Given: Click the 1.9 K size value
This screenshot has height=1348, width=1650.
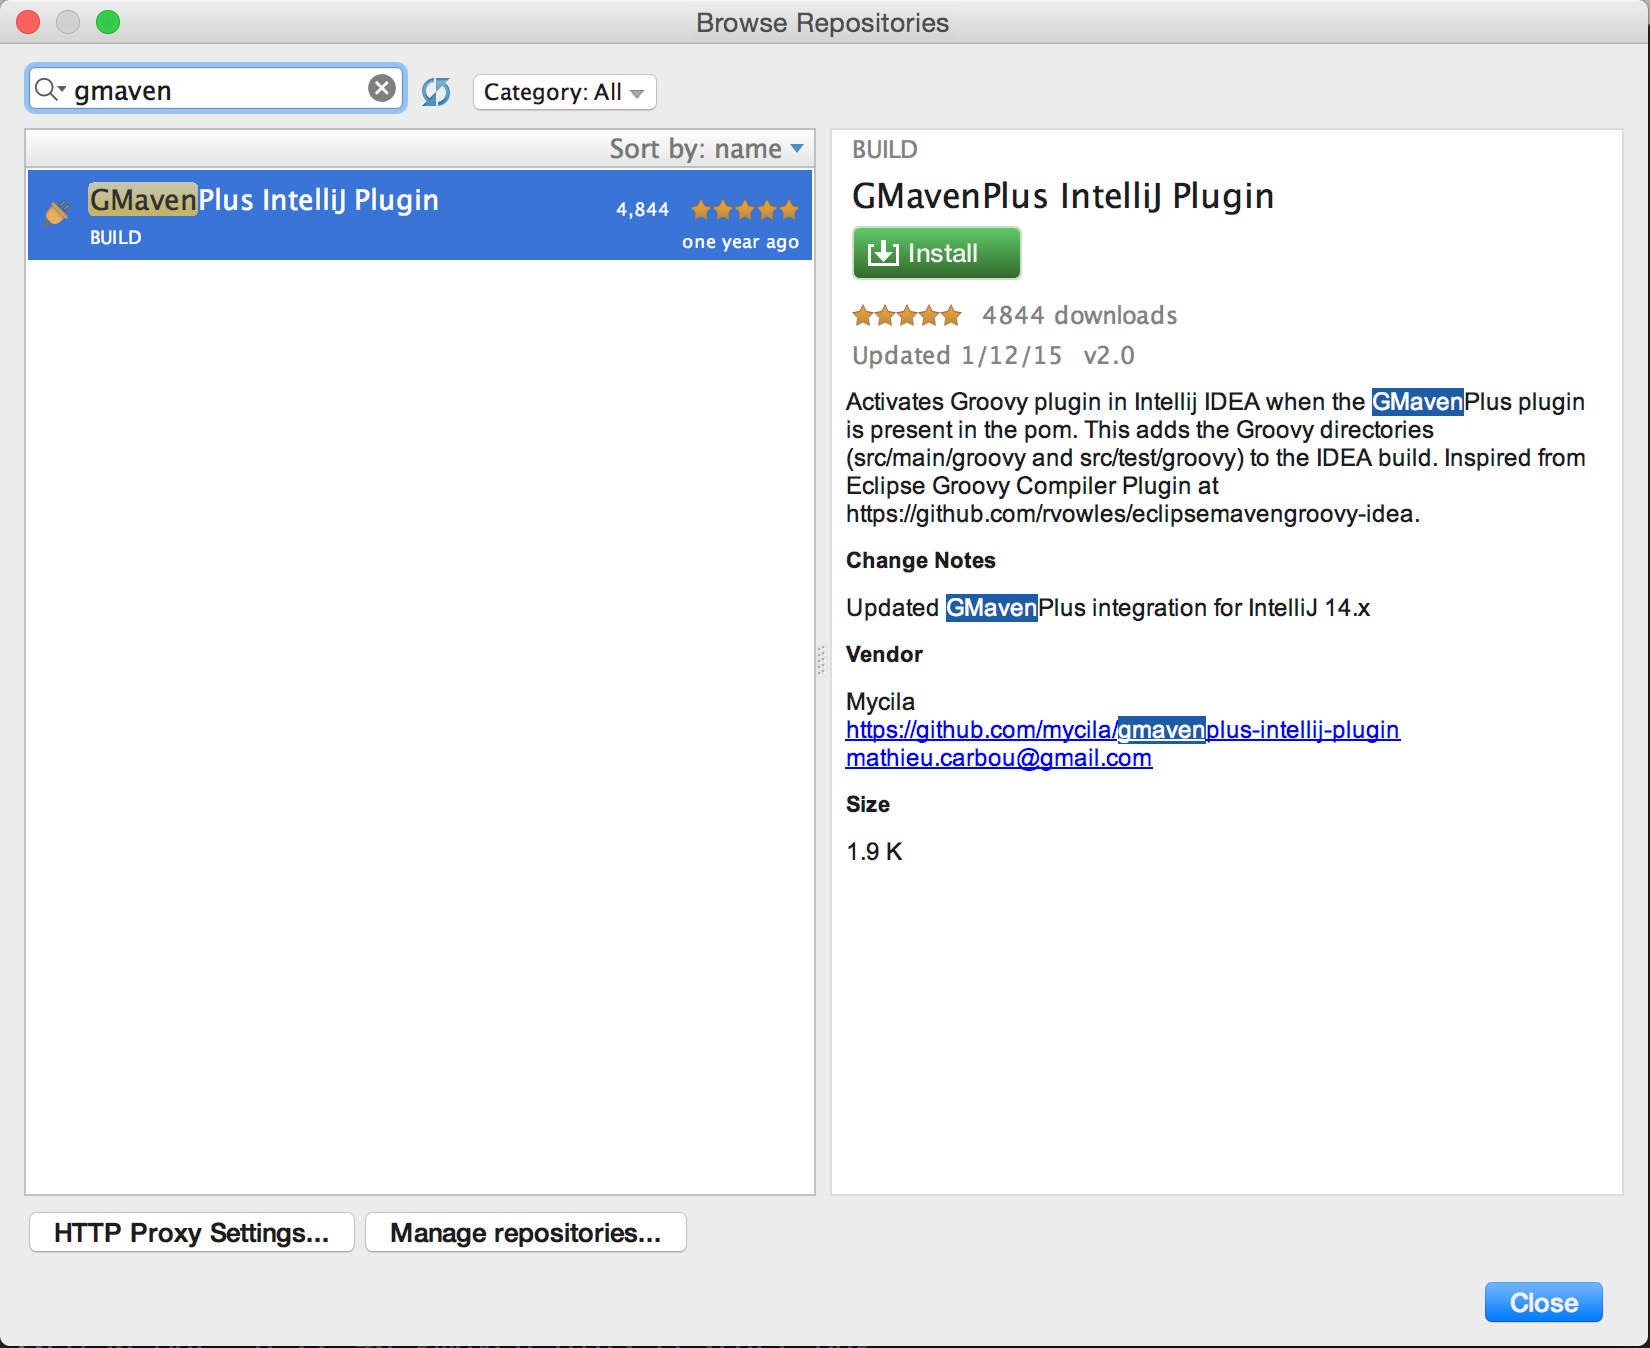Looking at the screenshot, I should click(874, 852).
